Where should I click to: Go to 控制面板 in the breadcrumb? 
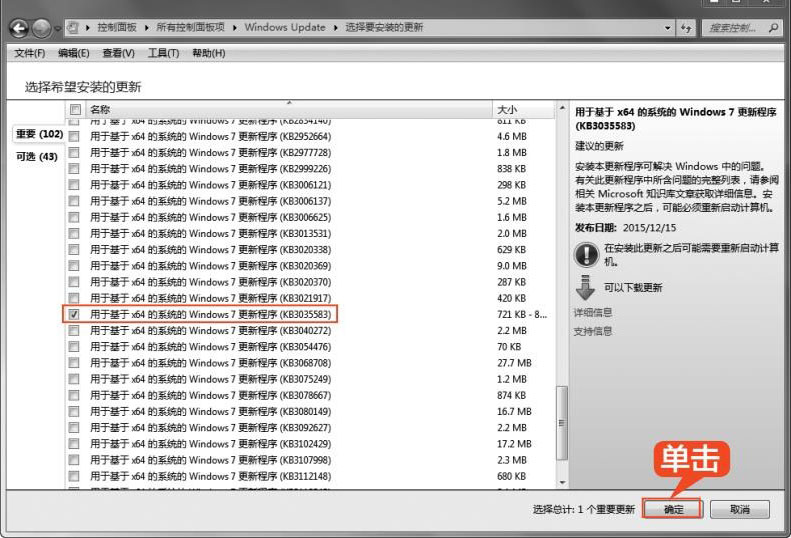(117, 27)
